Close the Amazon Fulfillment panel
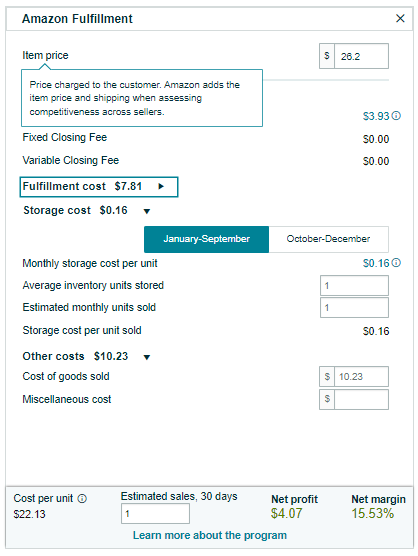This screenshot has width=418, height=556. [x=400, y=18]
